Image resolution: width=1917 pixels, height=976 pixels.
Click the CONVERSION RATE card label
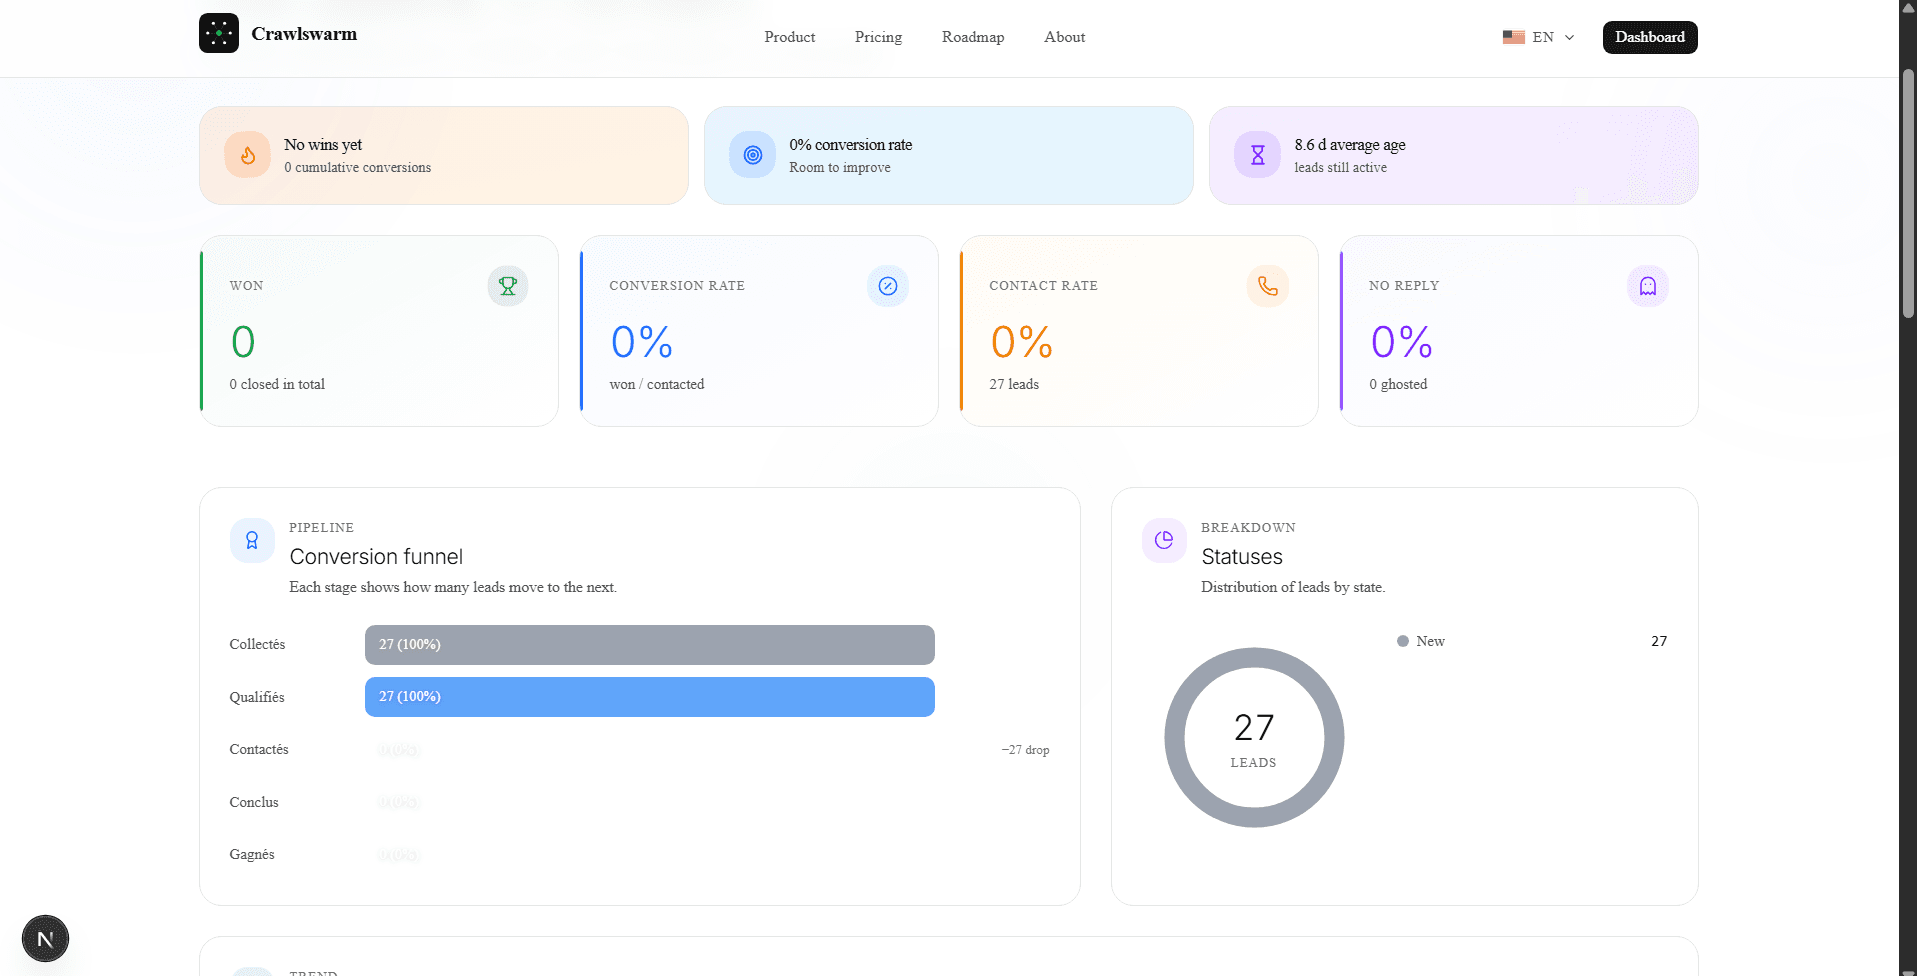click(x=677, y=285)
